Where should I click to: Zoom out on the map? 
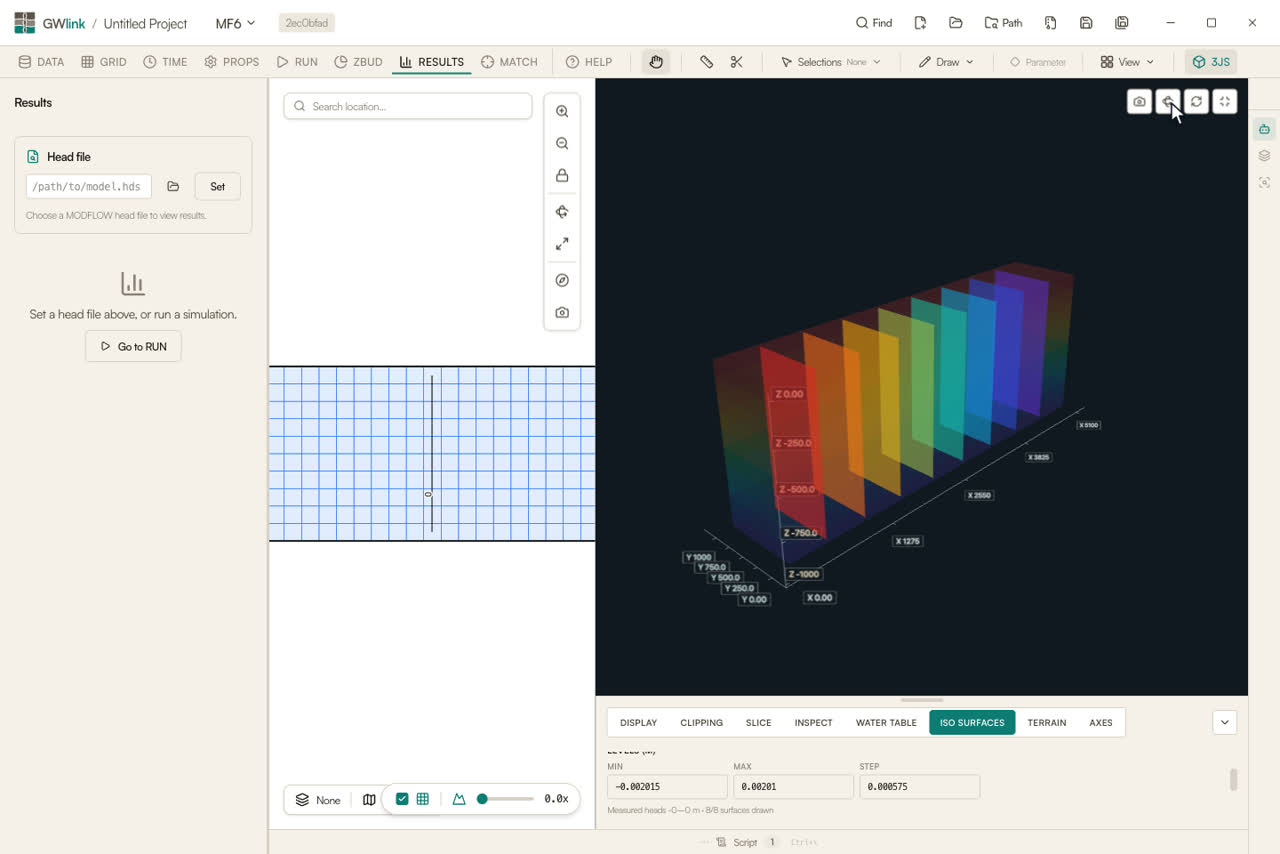tap(562, 144)
